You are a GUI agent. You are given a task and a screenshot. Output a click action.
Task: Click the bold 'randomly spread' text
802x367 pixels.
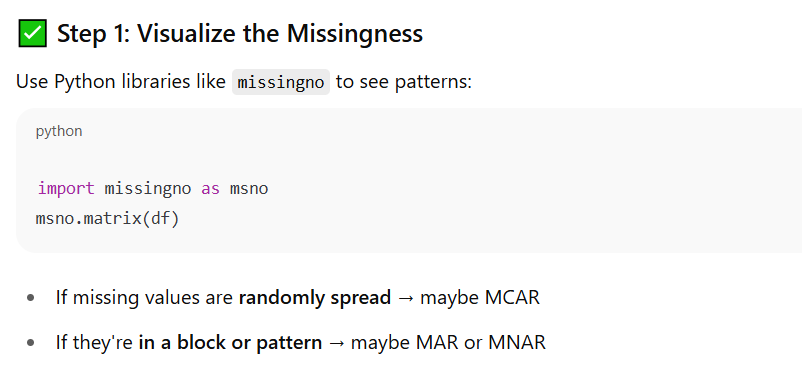[x=315, y=297]
